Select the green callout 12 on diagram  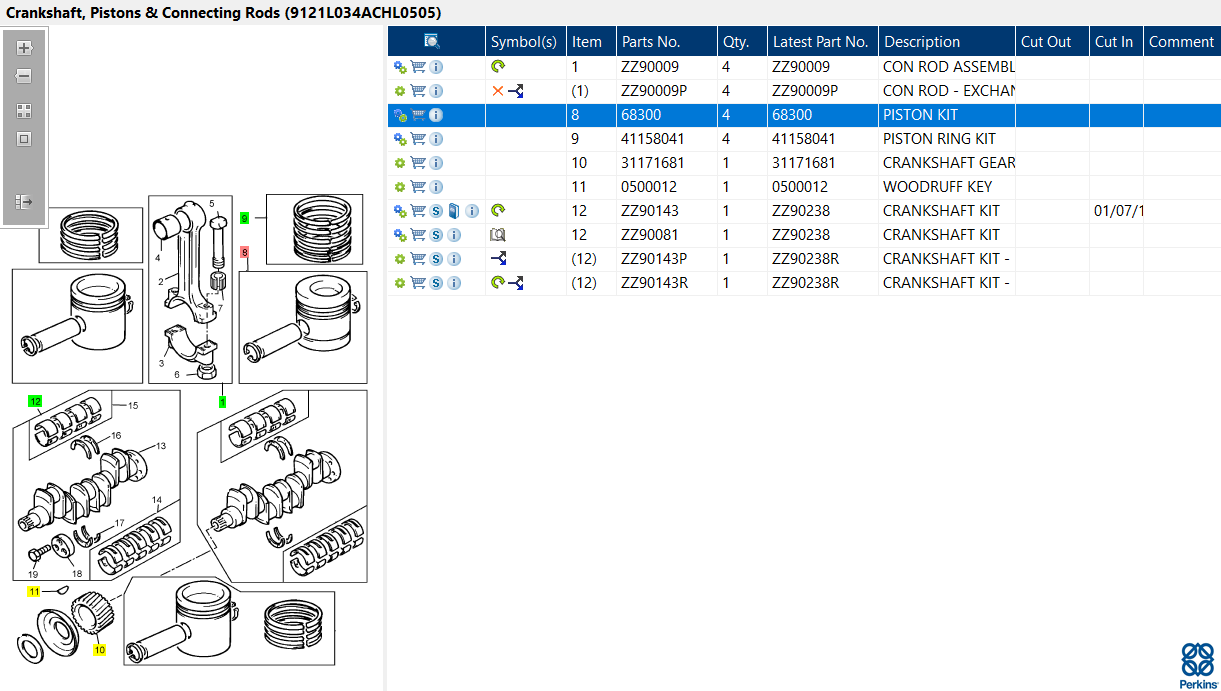(35, 402)
